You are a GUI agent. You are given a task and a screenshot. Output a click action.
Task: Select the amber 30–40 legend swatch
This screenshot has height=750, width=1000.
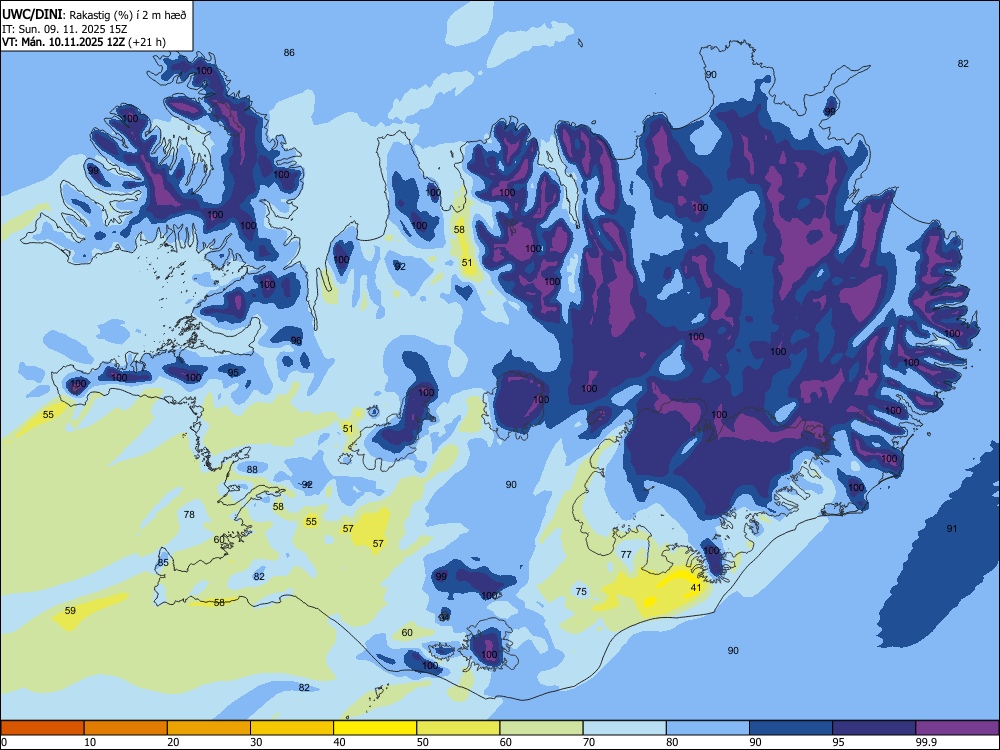coord(292,728)
